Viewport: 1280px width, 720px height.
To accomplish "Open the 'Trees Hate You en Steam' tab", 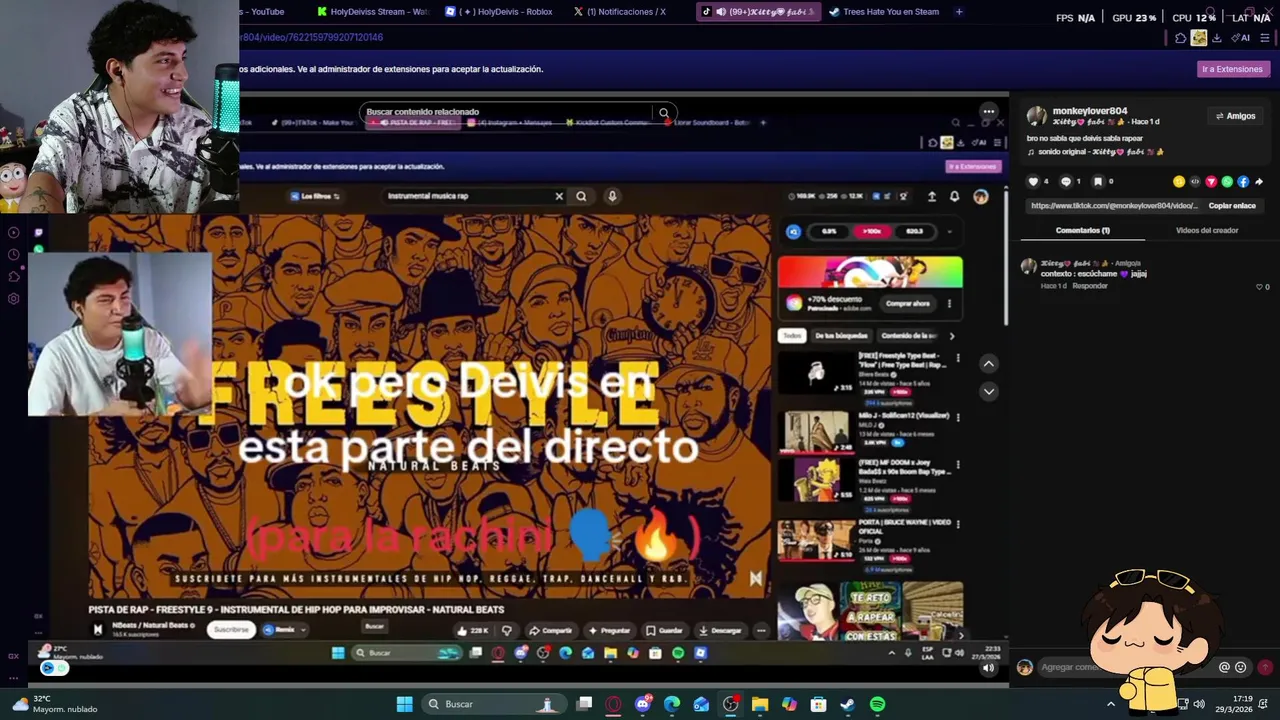I will [884, 12].
